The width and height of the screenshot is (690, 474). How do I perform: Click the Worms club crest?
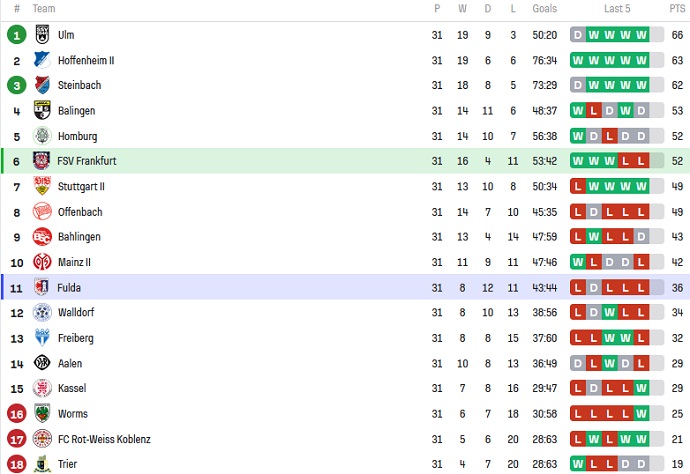pos(42,414)
